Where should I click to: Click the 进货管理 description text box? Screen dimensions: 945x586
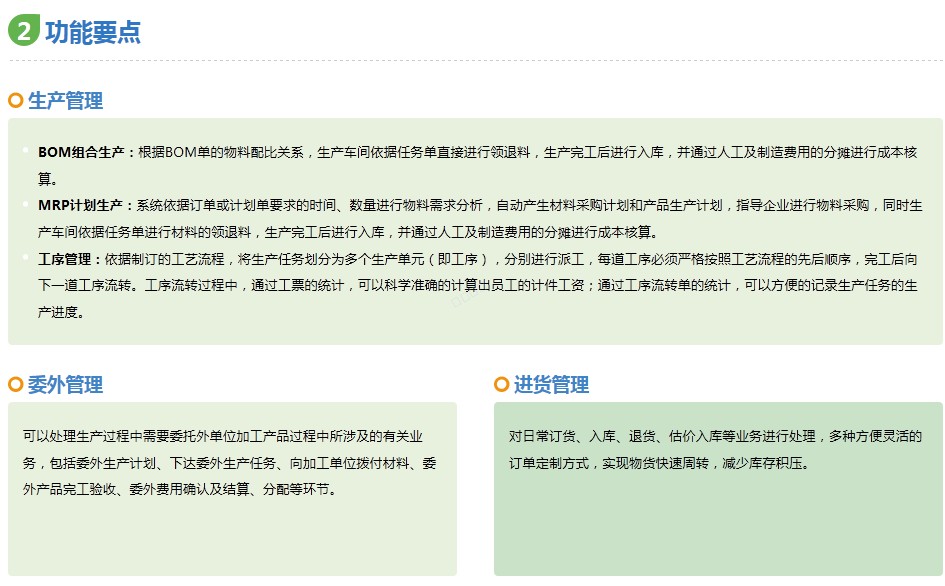(x=718, y=489)
